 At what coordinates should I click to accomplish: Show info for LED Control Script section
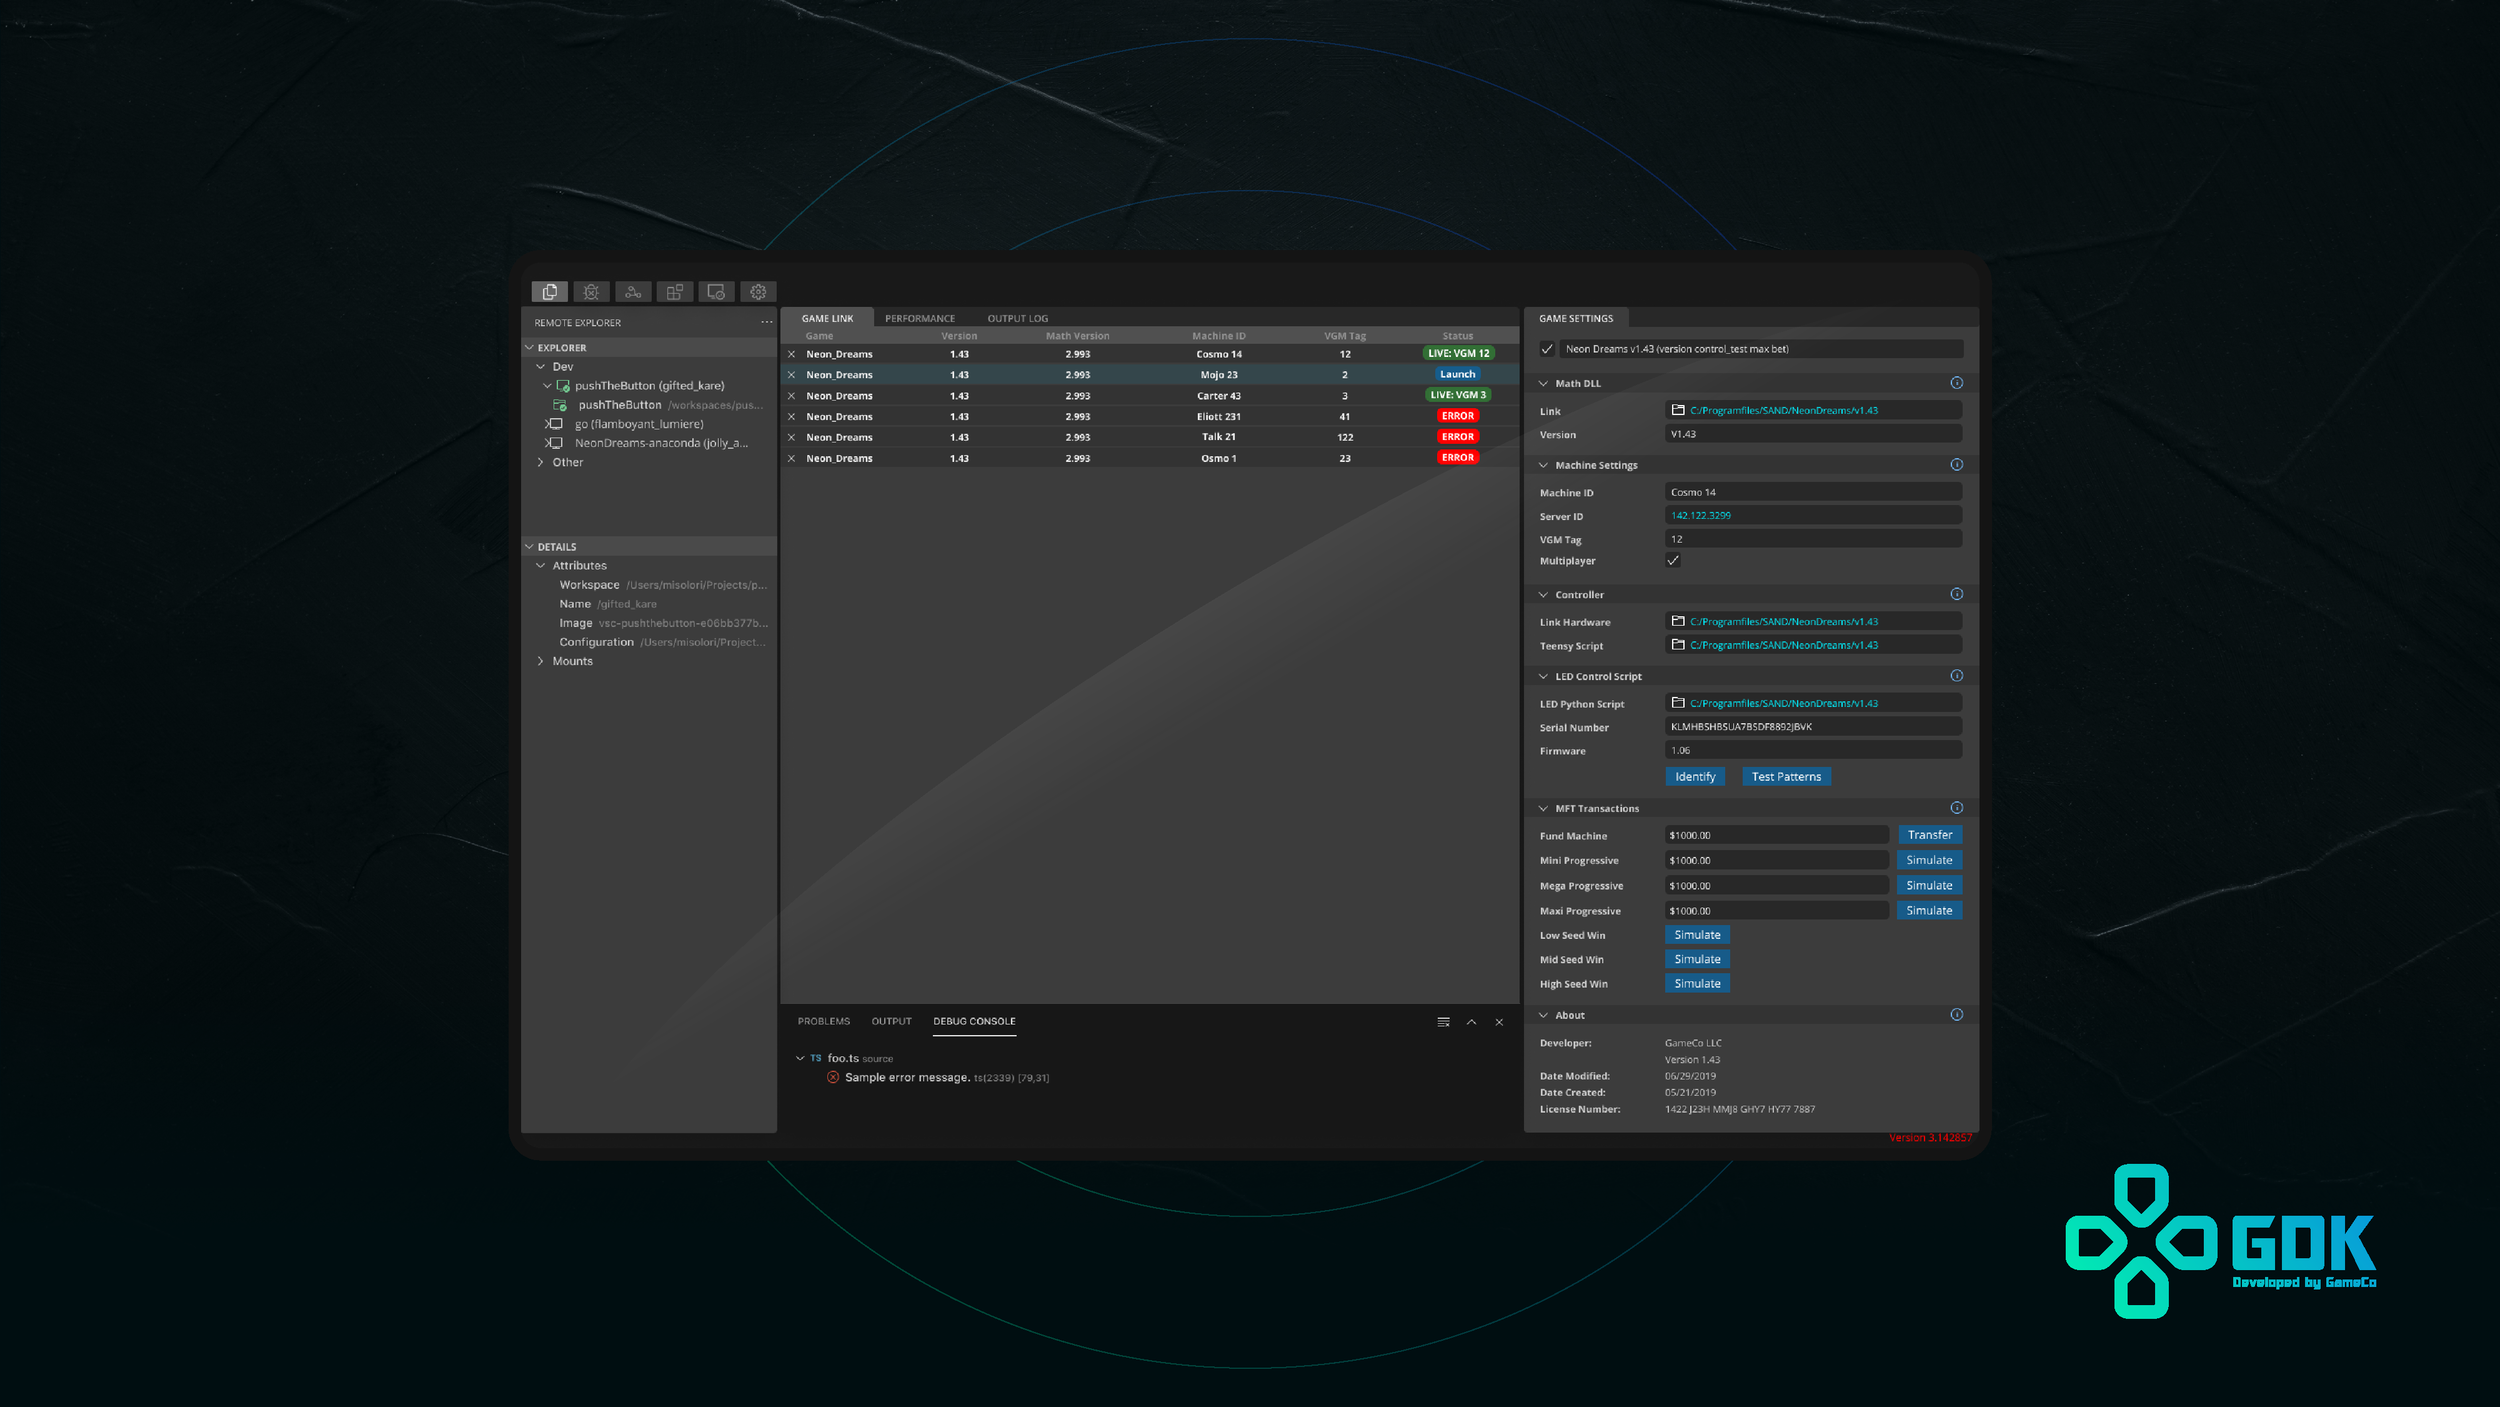point(1956,676)
